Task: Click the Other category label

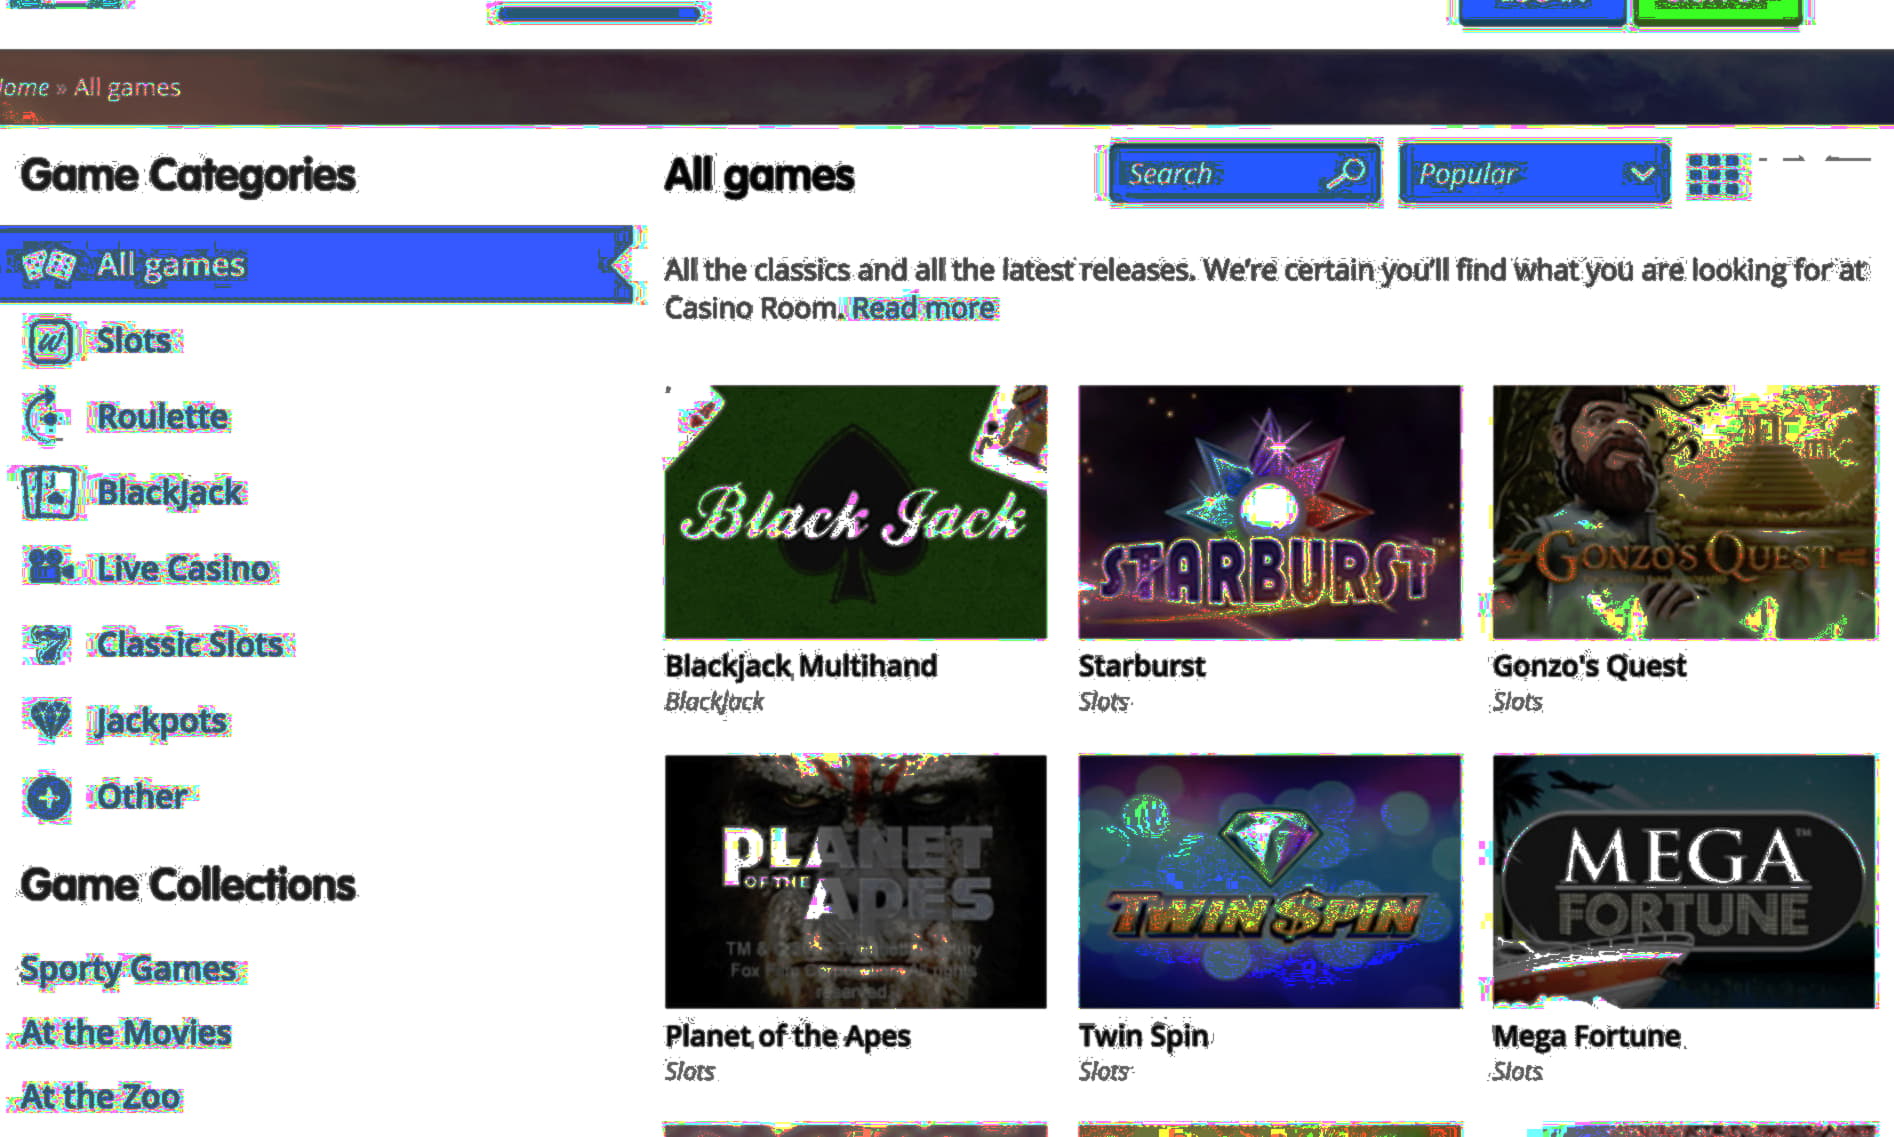Action: [142, 797]
